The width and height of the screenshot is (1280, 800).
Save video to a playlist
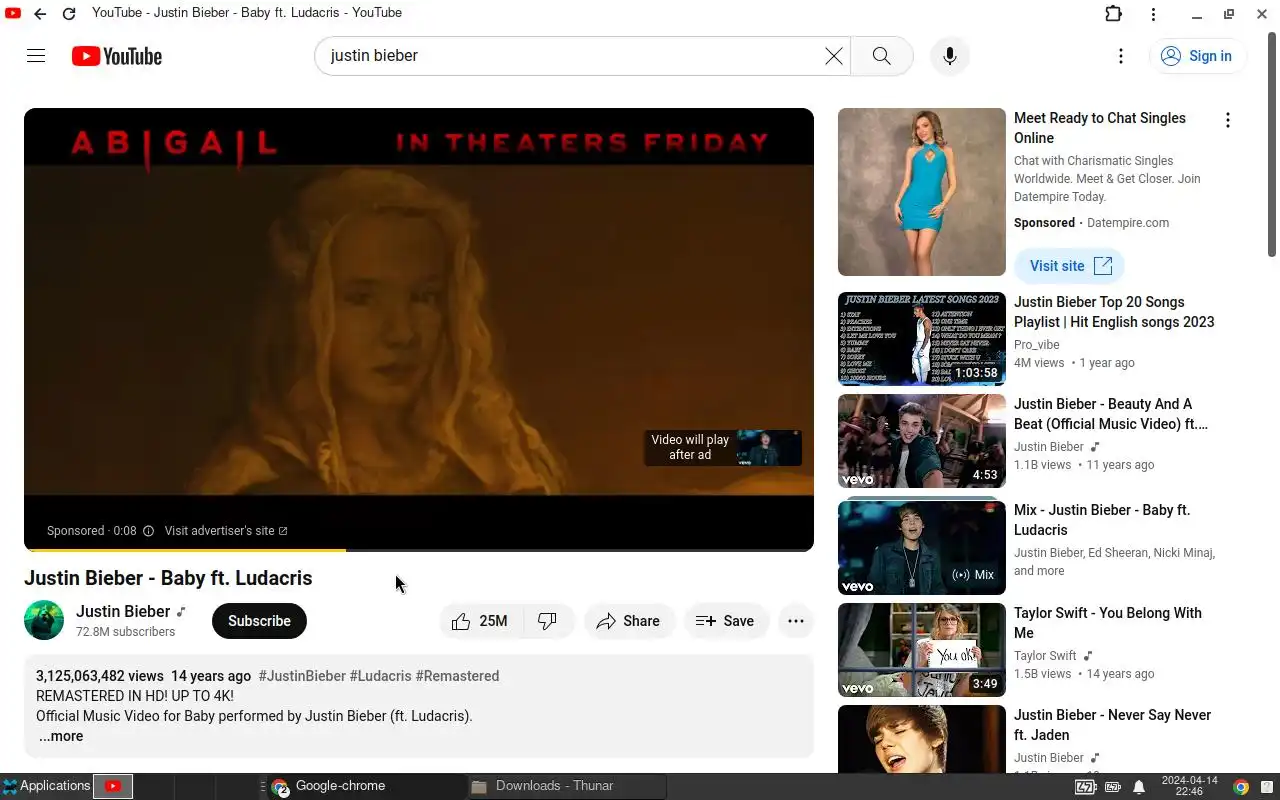tap(726, 621)
